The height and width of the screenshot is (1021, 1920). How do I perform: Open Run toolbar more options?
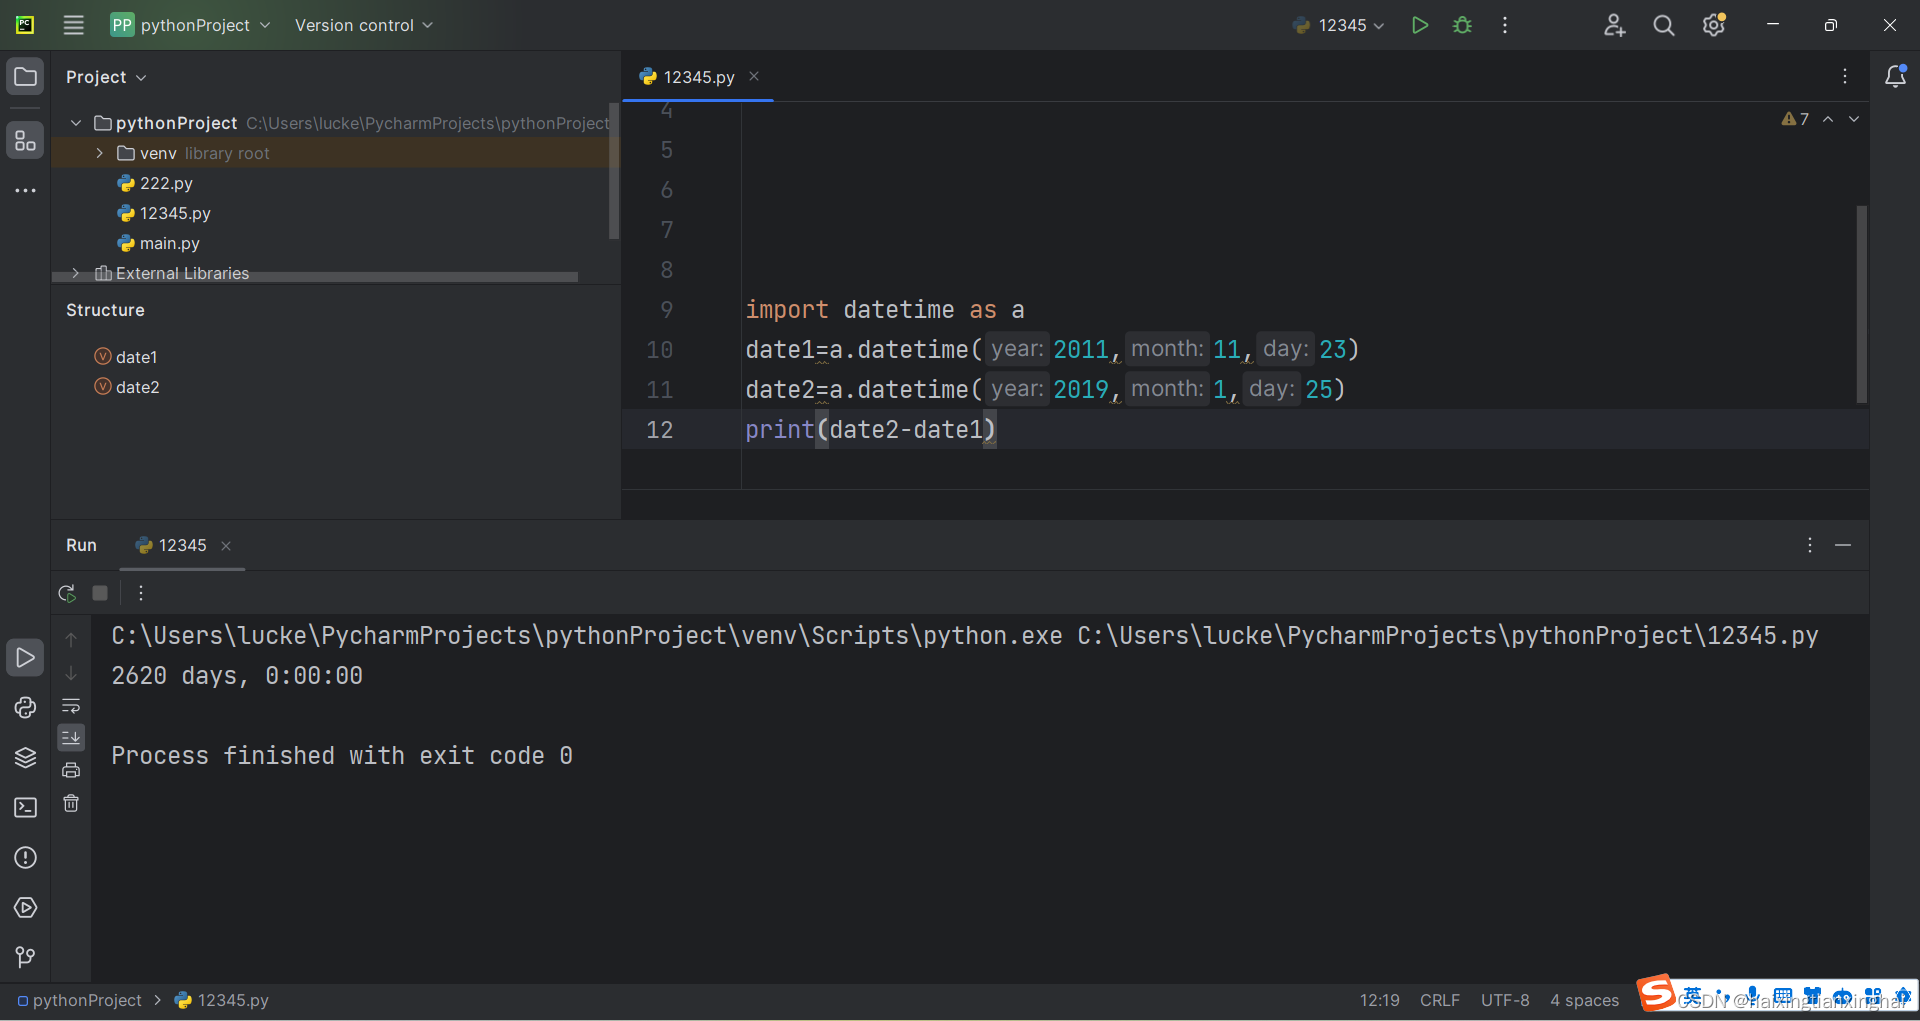141,593
